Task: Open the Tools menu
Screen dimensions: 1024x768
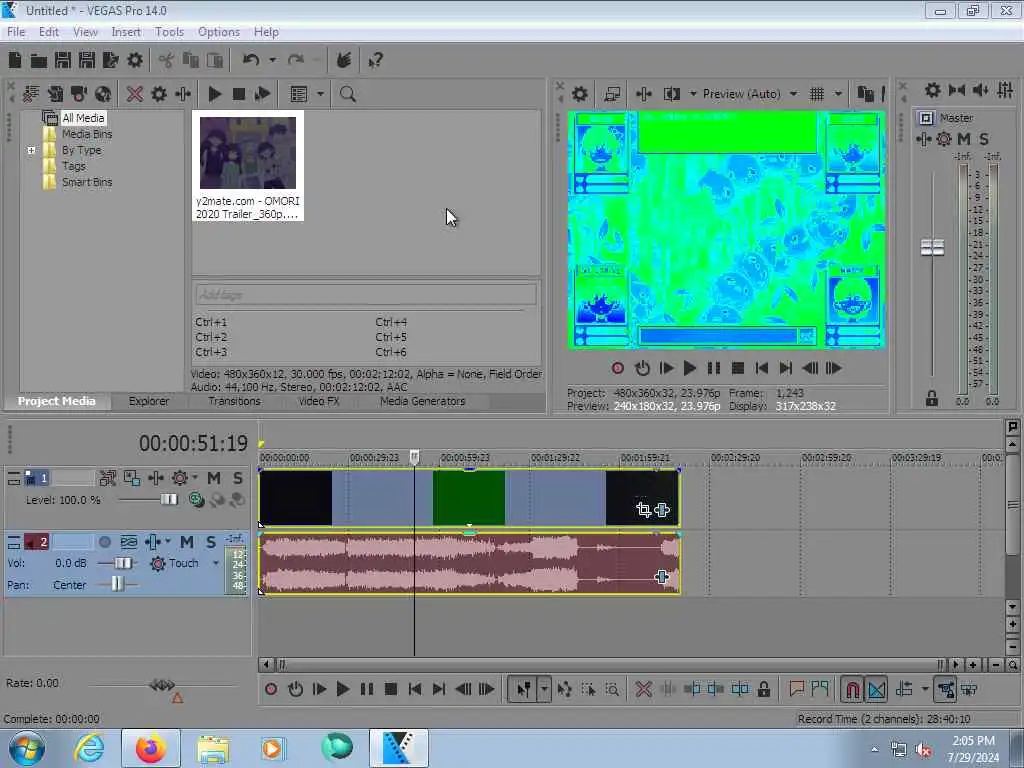Action: tap(169, 32)
